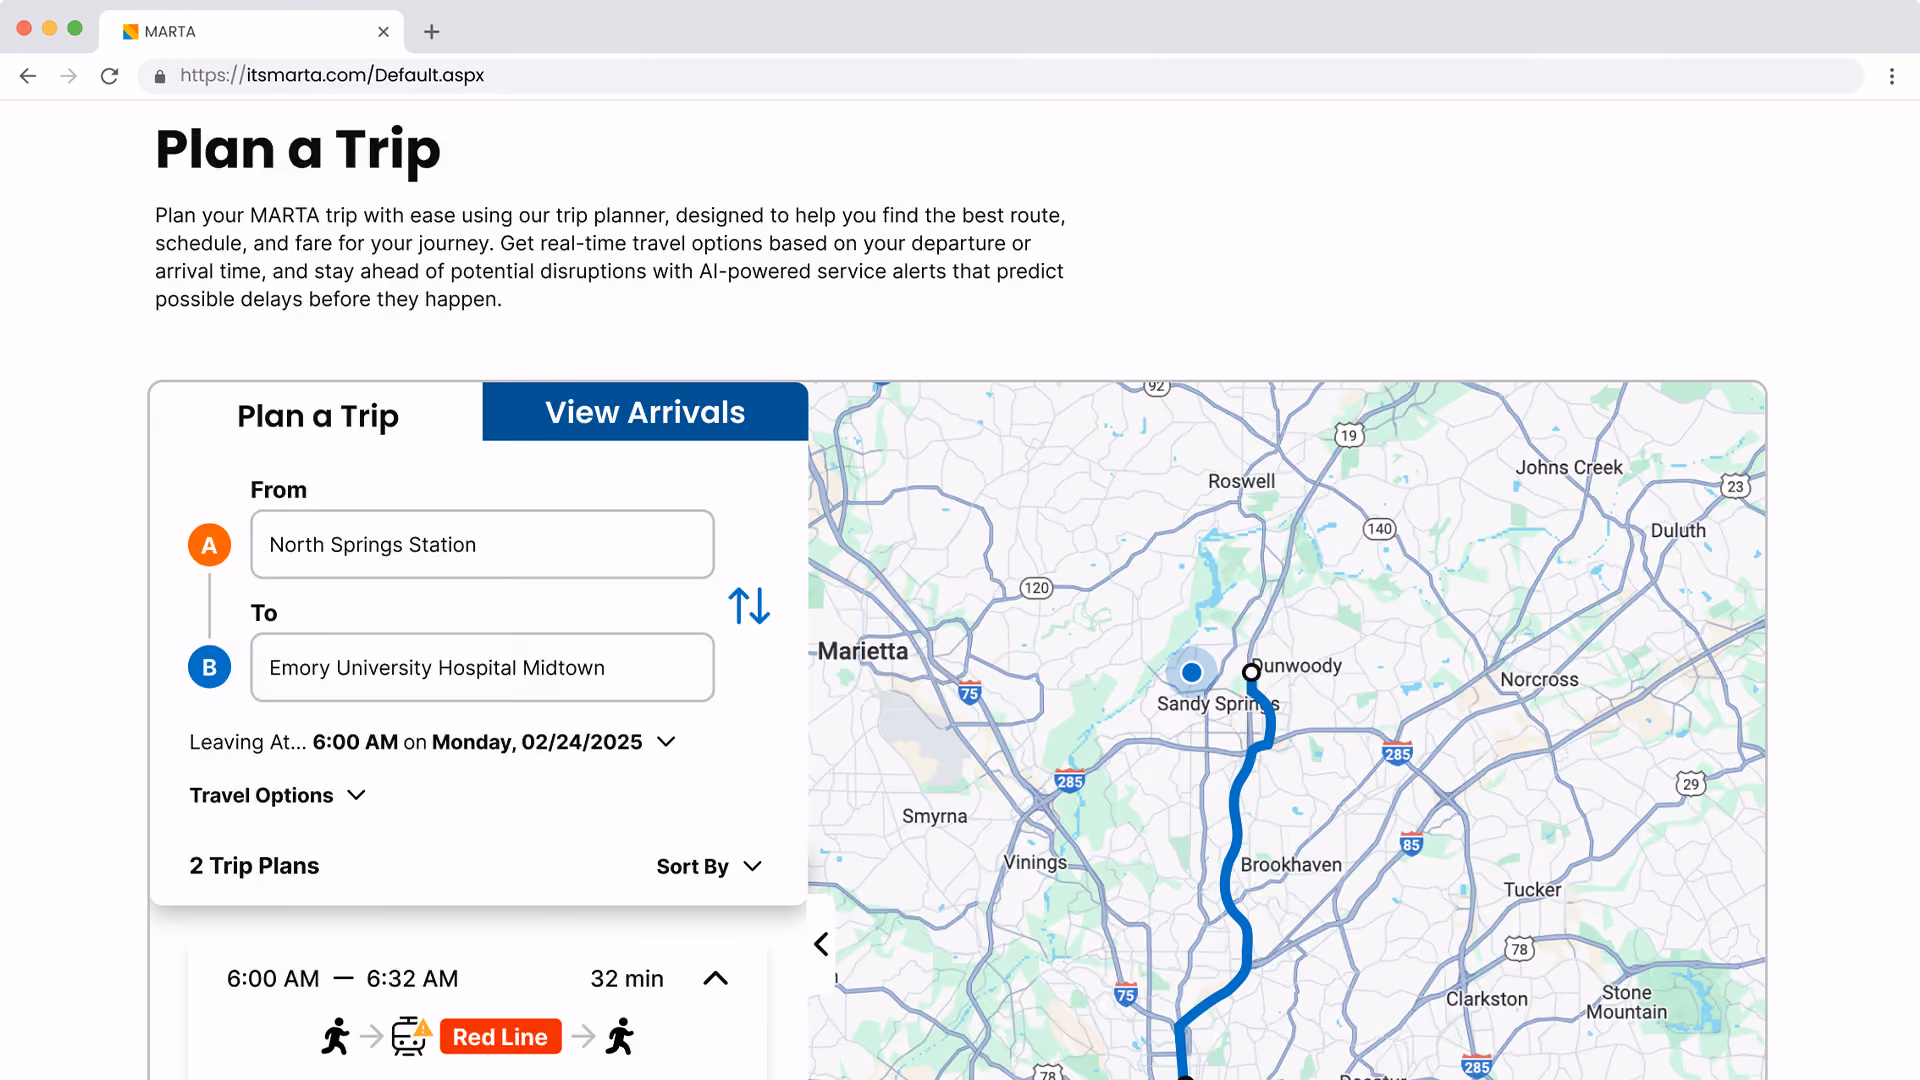
Task: Click the site lock icon in address bar
Action: point(160,76)
